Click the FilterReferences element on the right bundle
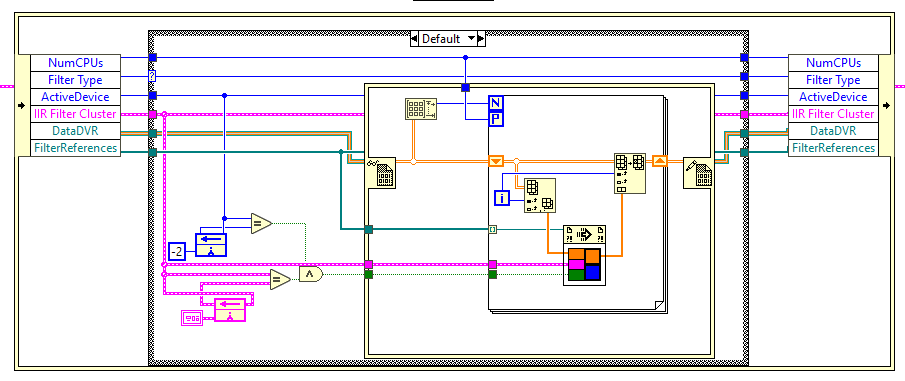The width and height of the screenshot is (905, 381). 833,148
